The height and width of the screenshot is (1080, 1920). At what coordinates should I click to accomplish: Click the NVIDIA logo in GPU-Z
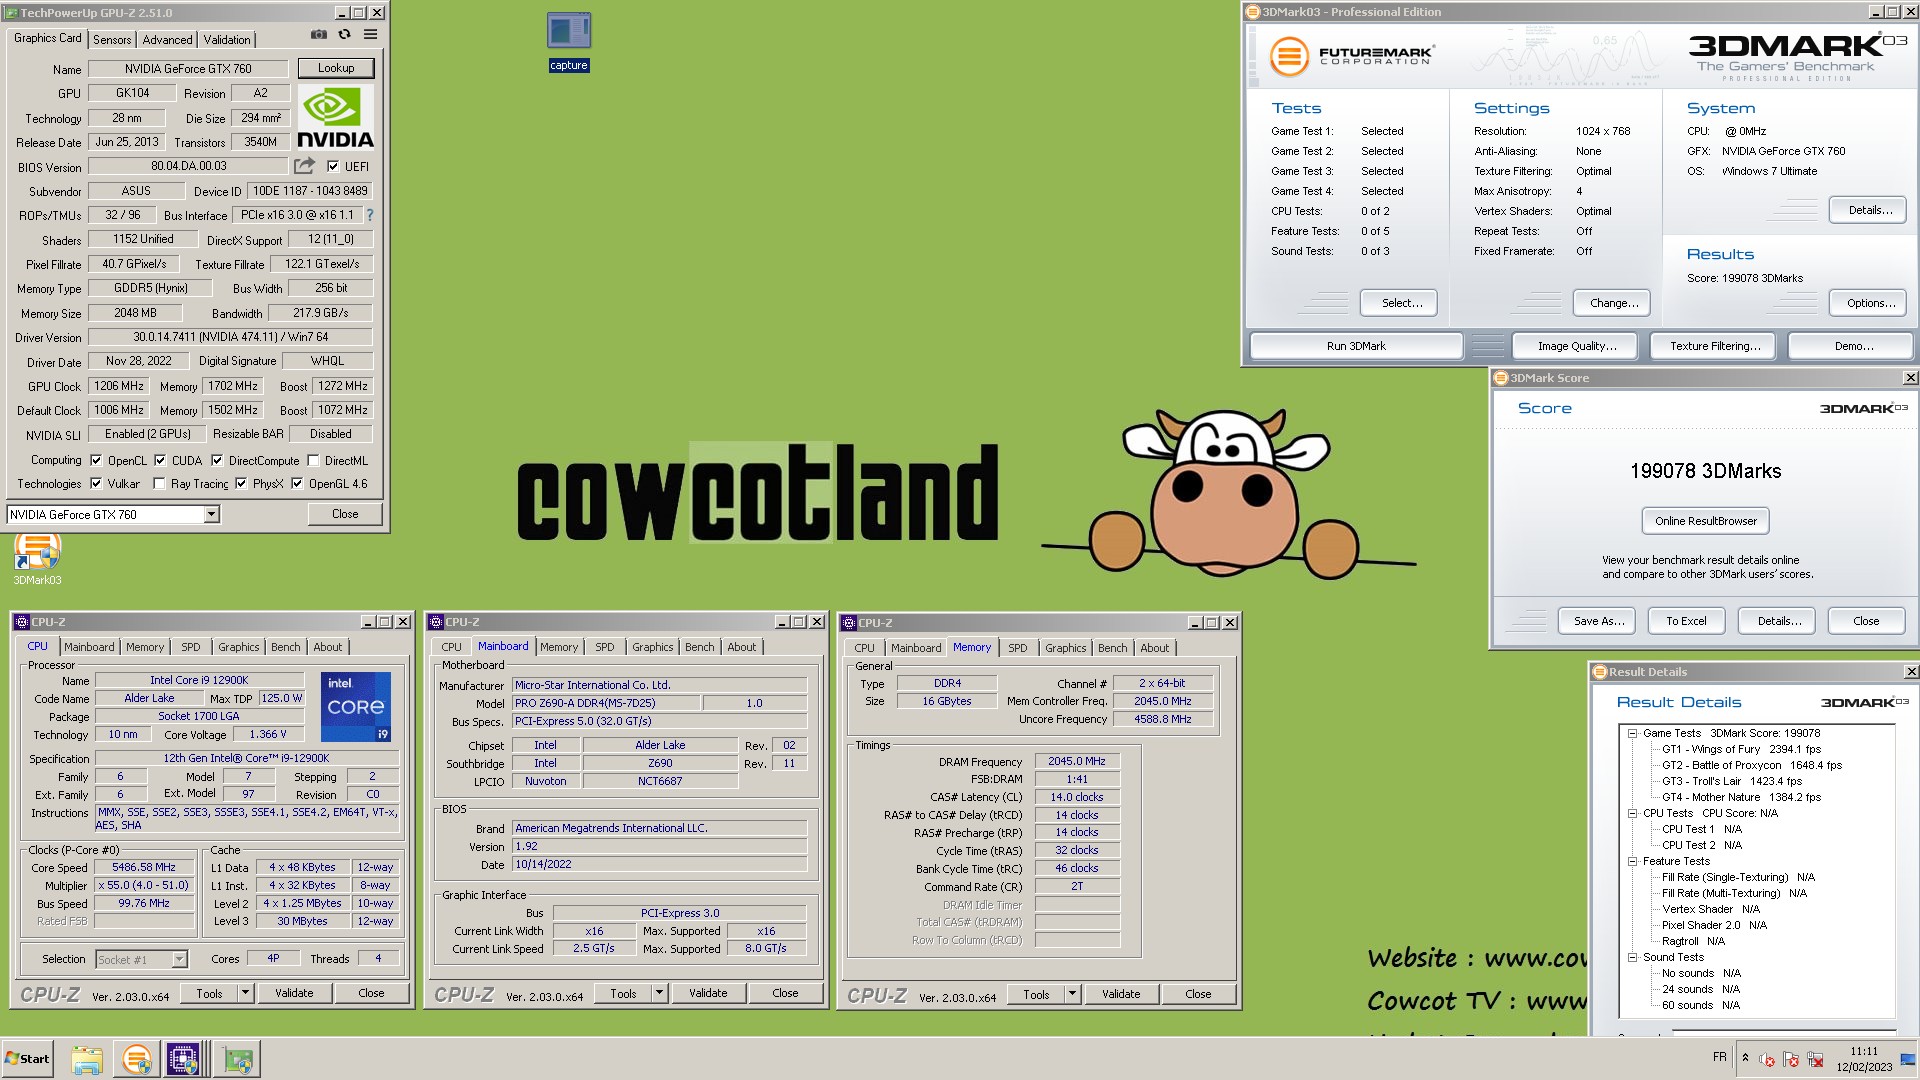335,118
